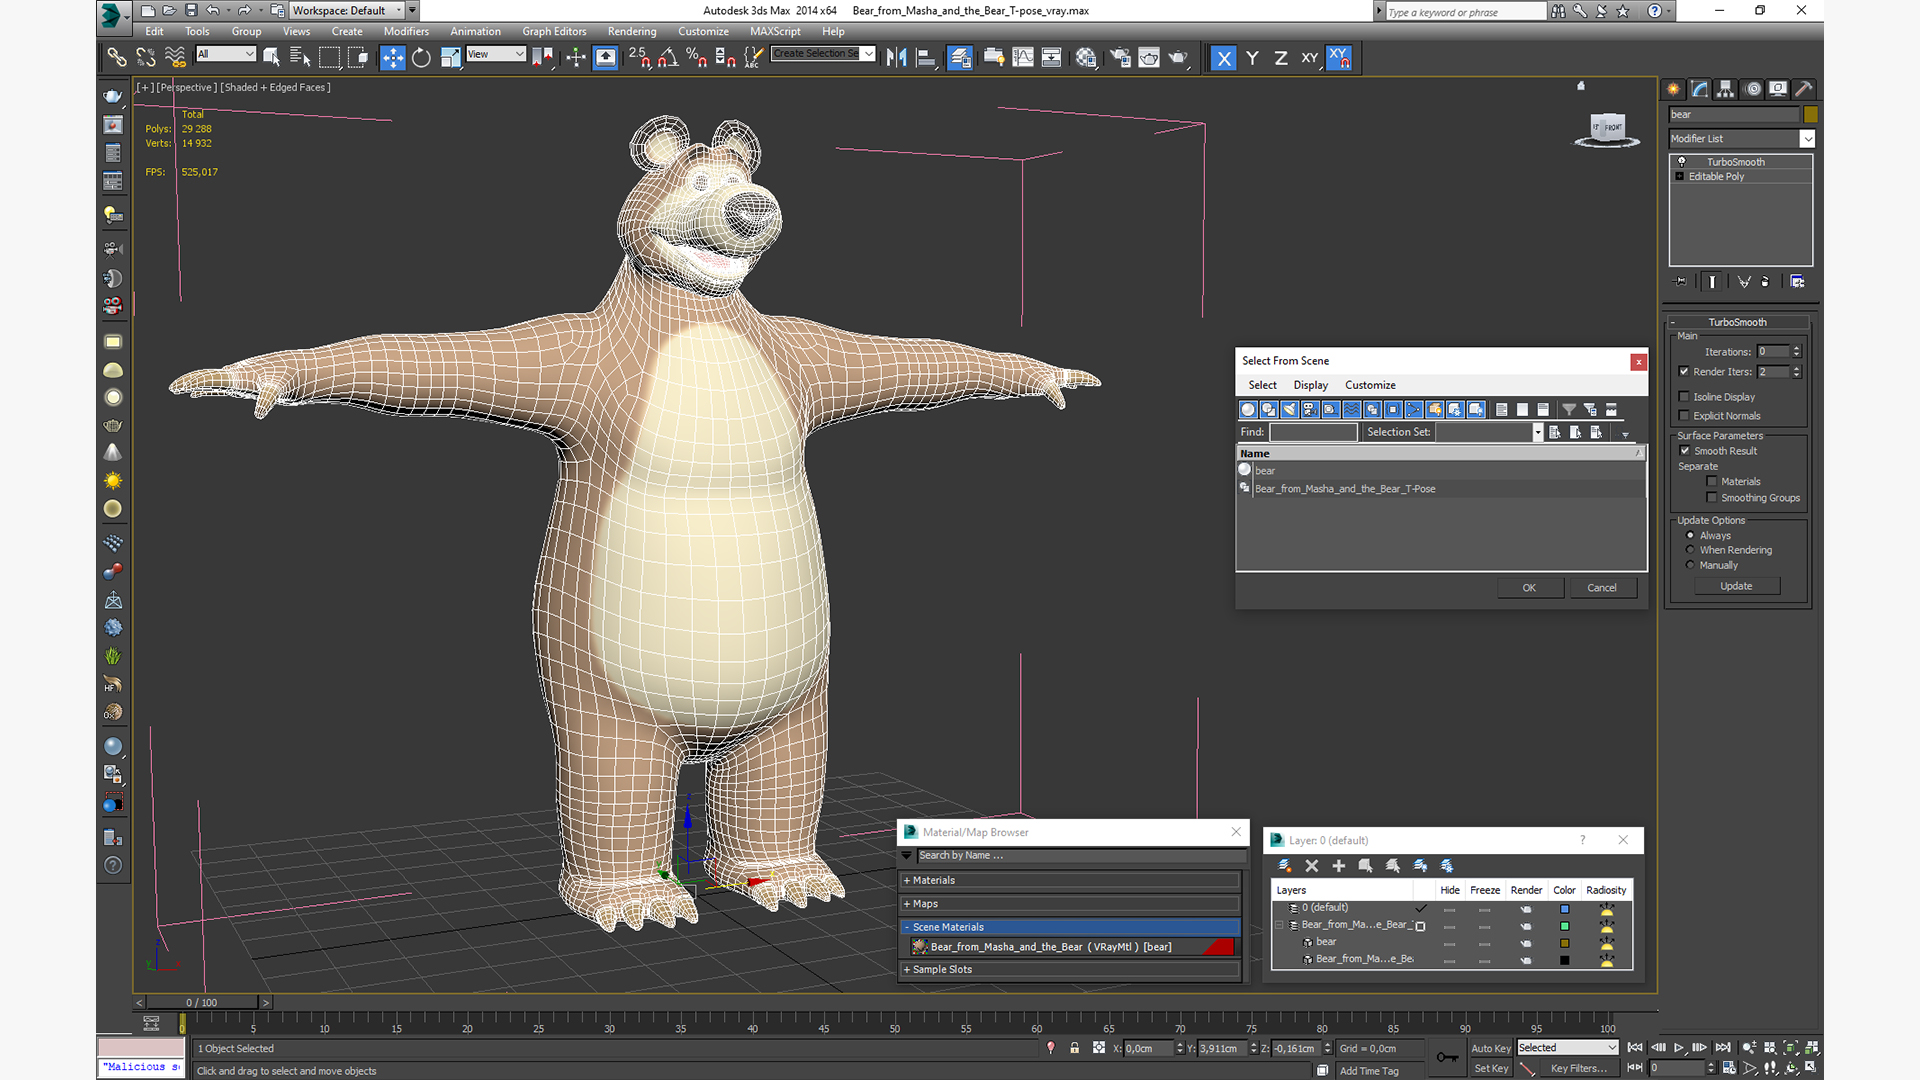Click the Select and Link chain icon
The image size is (1920, 1080).
(117, 58)
